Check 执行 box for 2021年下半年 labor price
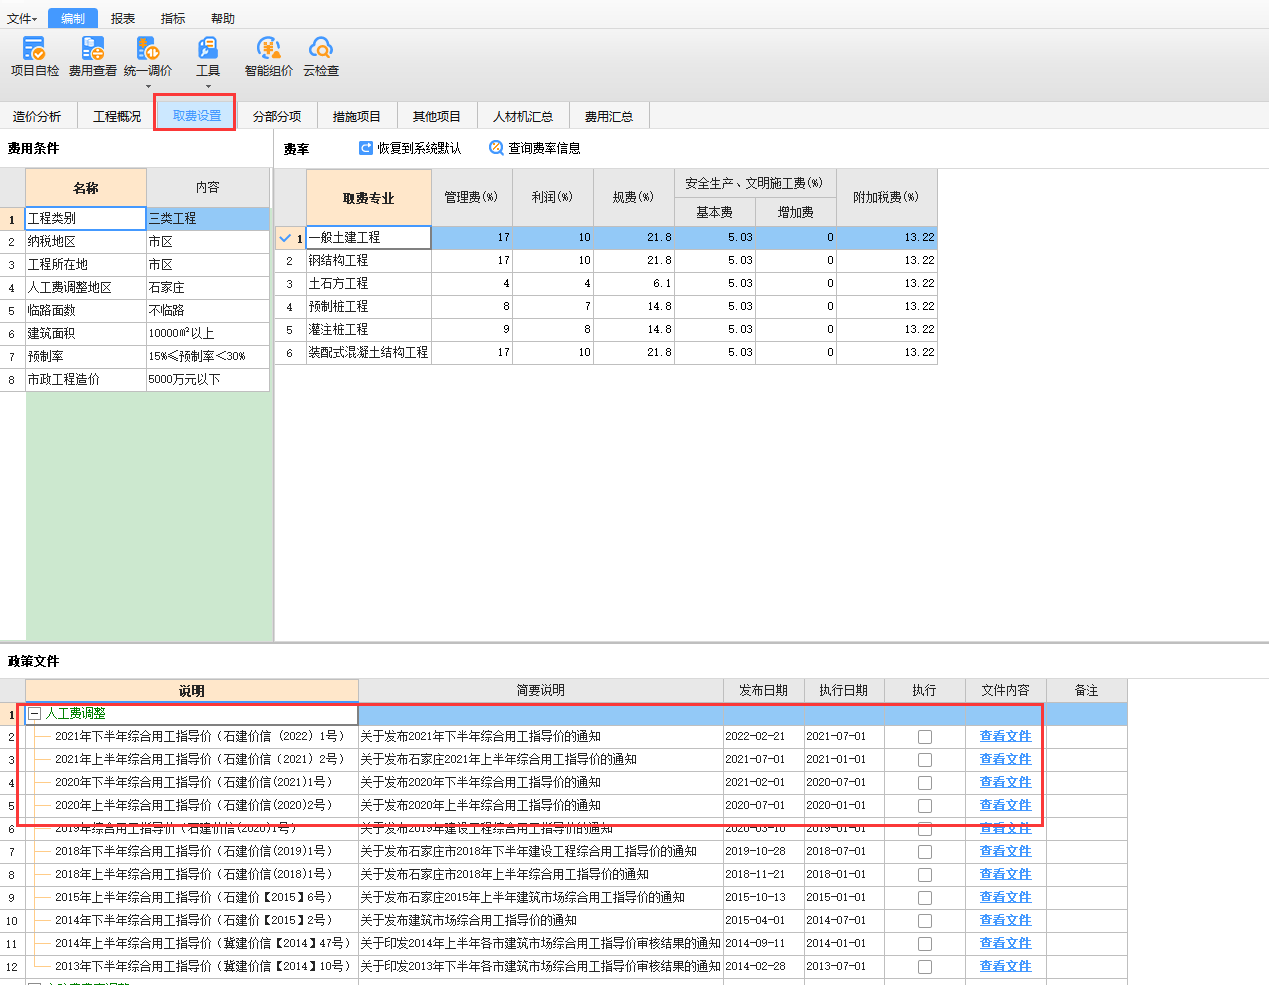1269x985 pixels. click(x=925, y=737)
